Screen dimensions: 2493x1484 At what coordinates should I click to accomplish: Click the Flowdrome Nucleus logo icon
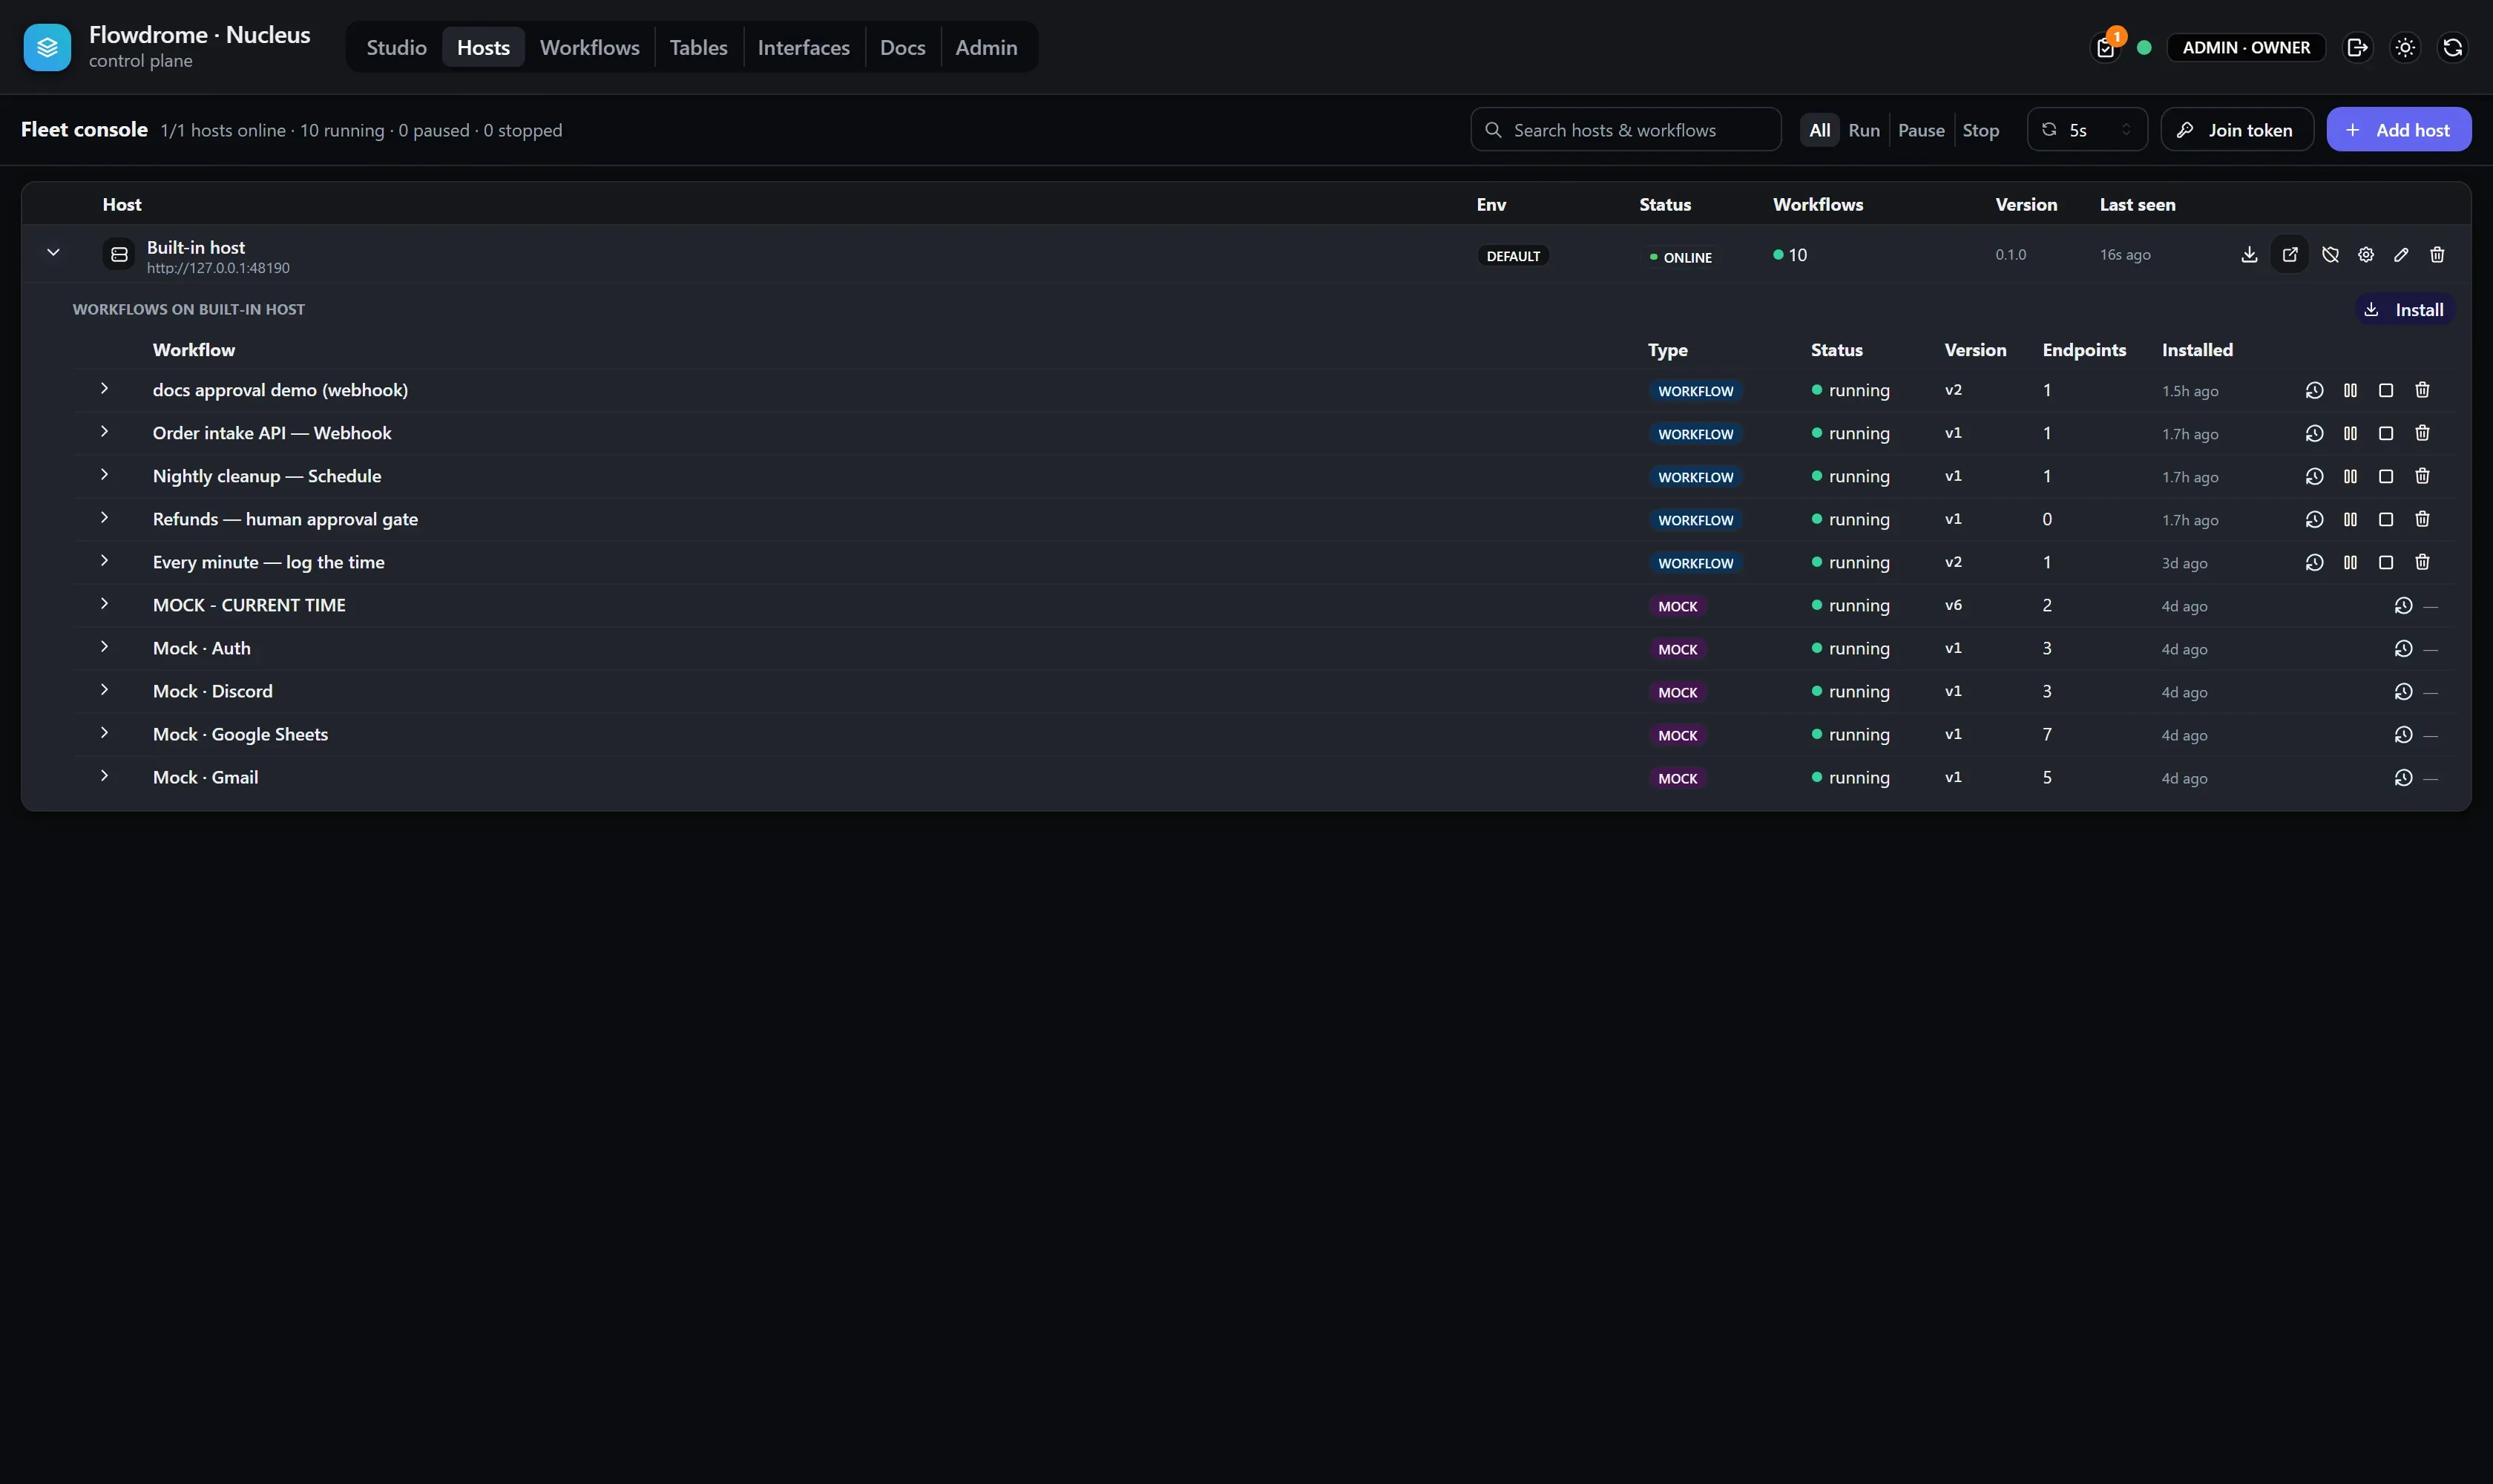pos(47,47)
